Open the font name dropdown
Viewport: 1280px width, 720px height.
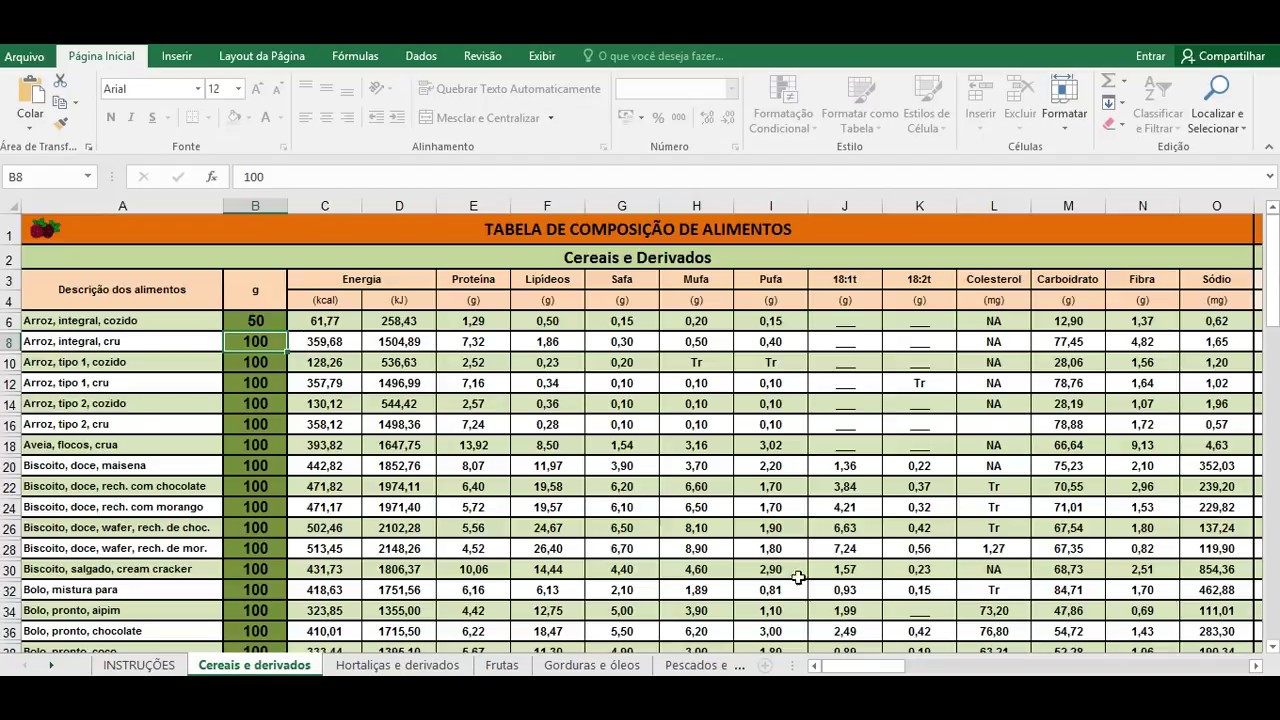[198, 89]
